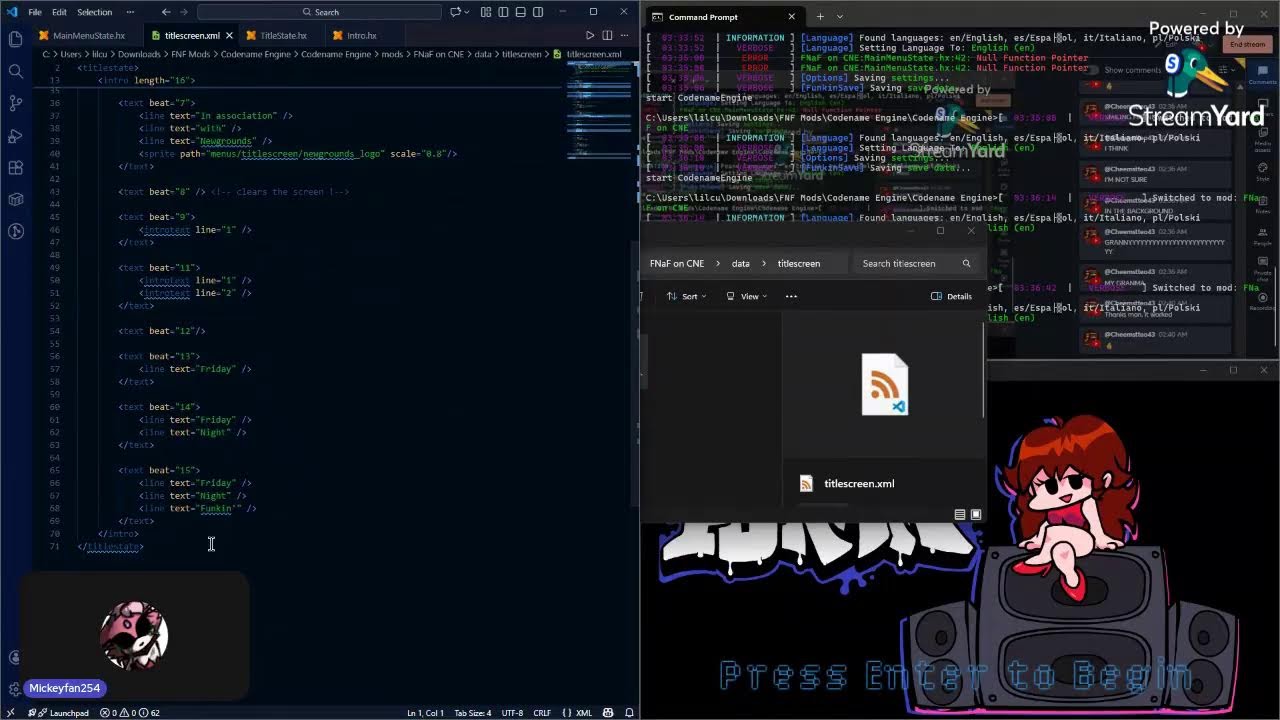Click the End stream button
Viewport: 1280px width, 720px height.
(1247, 45)
